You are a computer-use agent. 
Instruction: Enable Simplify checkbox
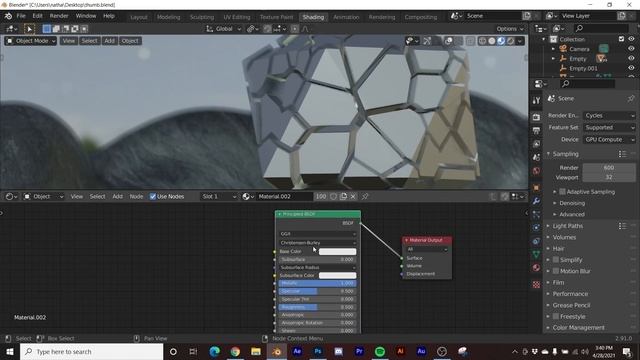(556, 260)
